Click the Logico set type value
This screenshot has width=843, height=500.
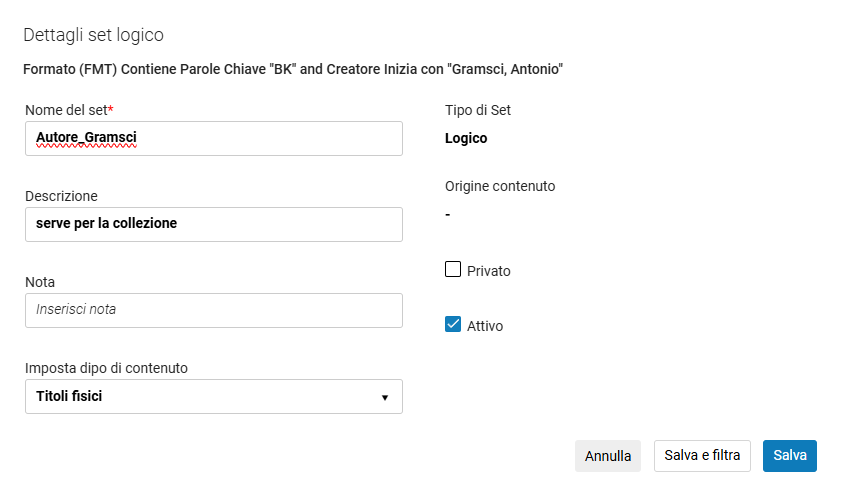pyautogui.click(x=466, y=138)
